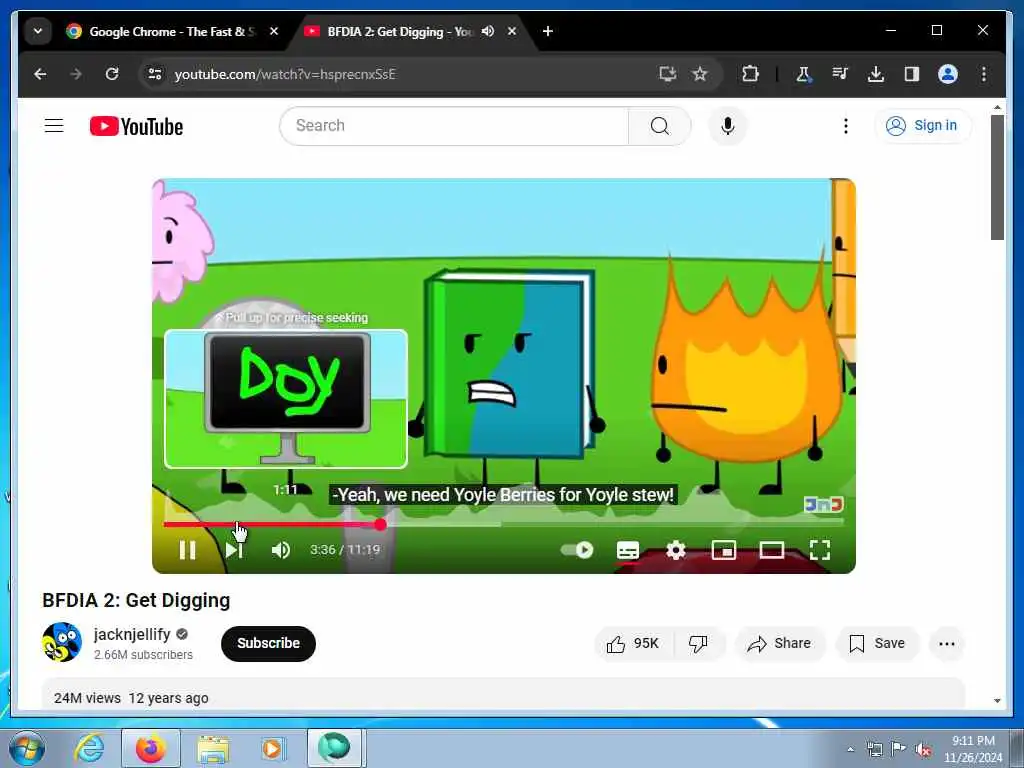The width and height of the screenshot is (1024, 768).
Task: Reload the current page
Action: tap(112, 74)
